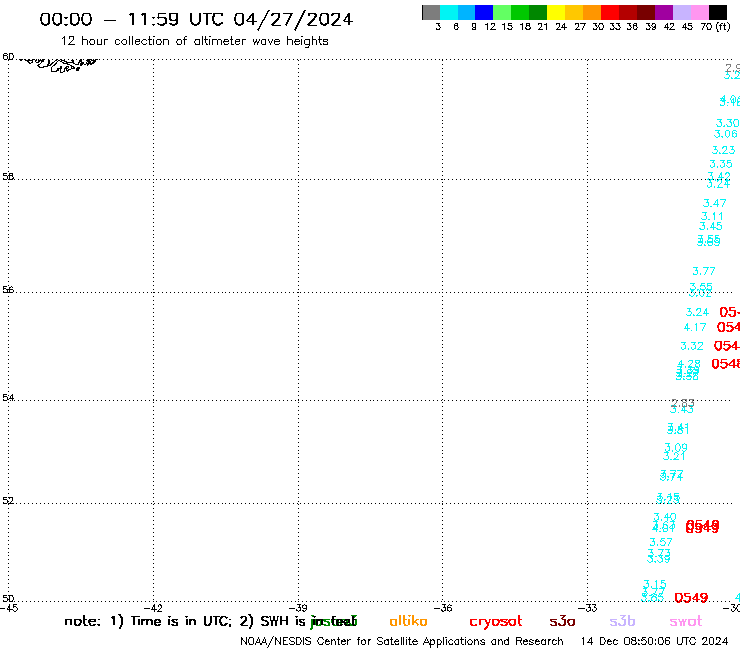Click the latitude axis label '56'
Screen dimensions: 740x650
point(8,290)
